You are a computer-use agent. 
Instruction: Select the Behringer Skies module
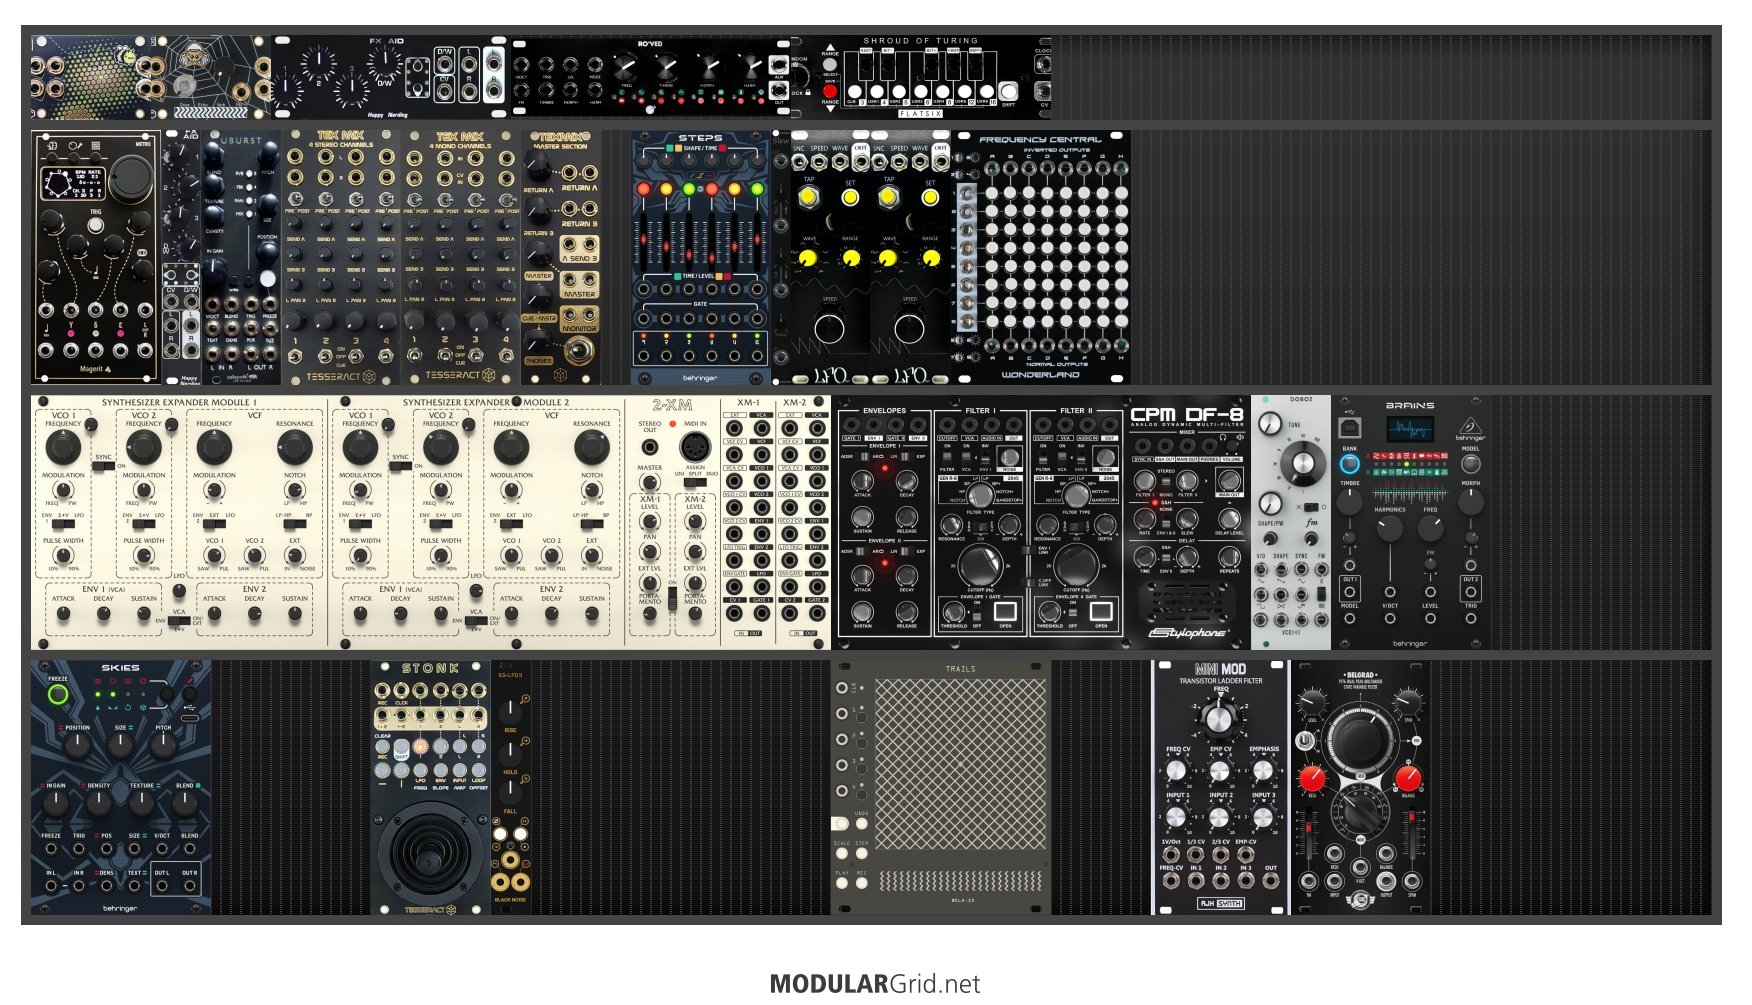[x=121, y=787]
